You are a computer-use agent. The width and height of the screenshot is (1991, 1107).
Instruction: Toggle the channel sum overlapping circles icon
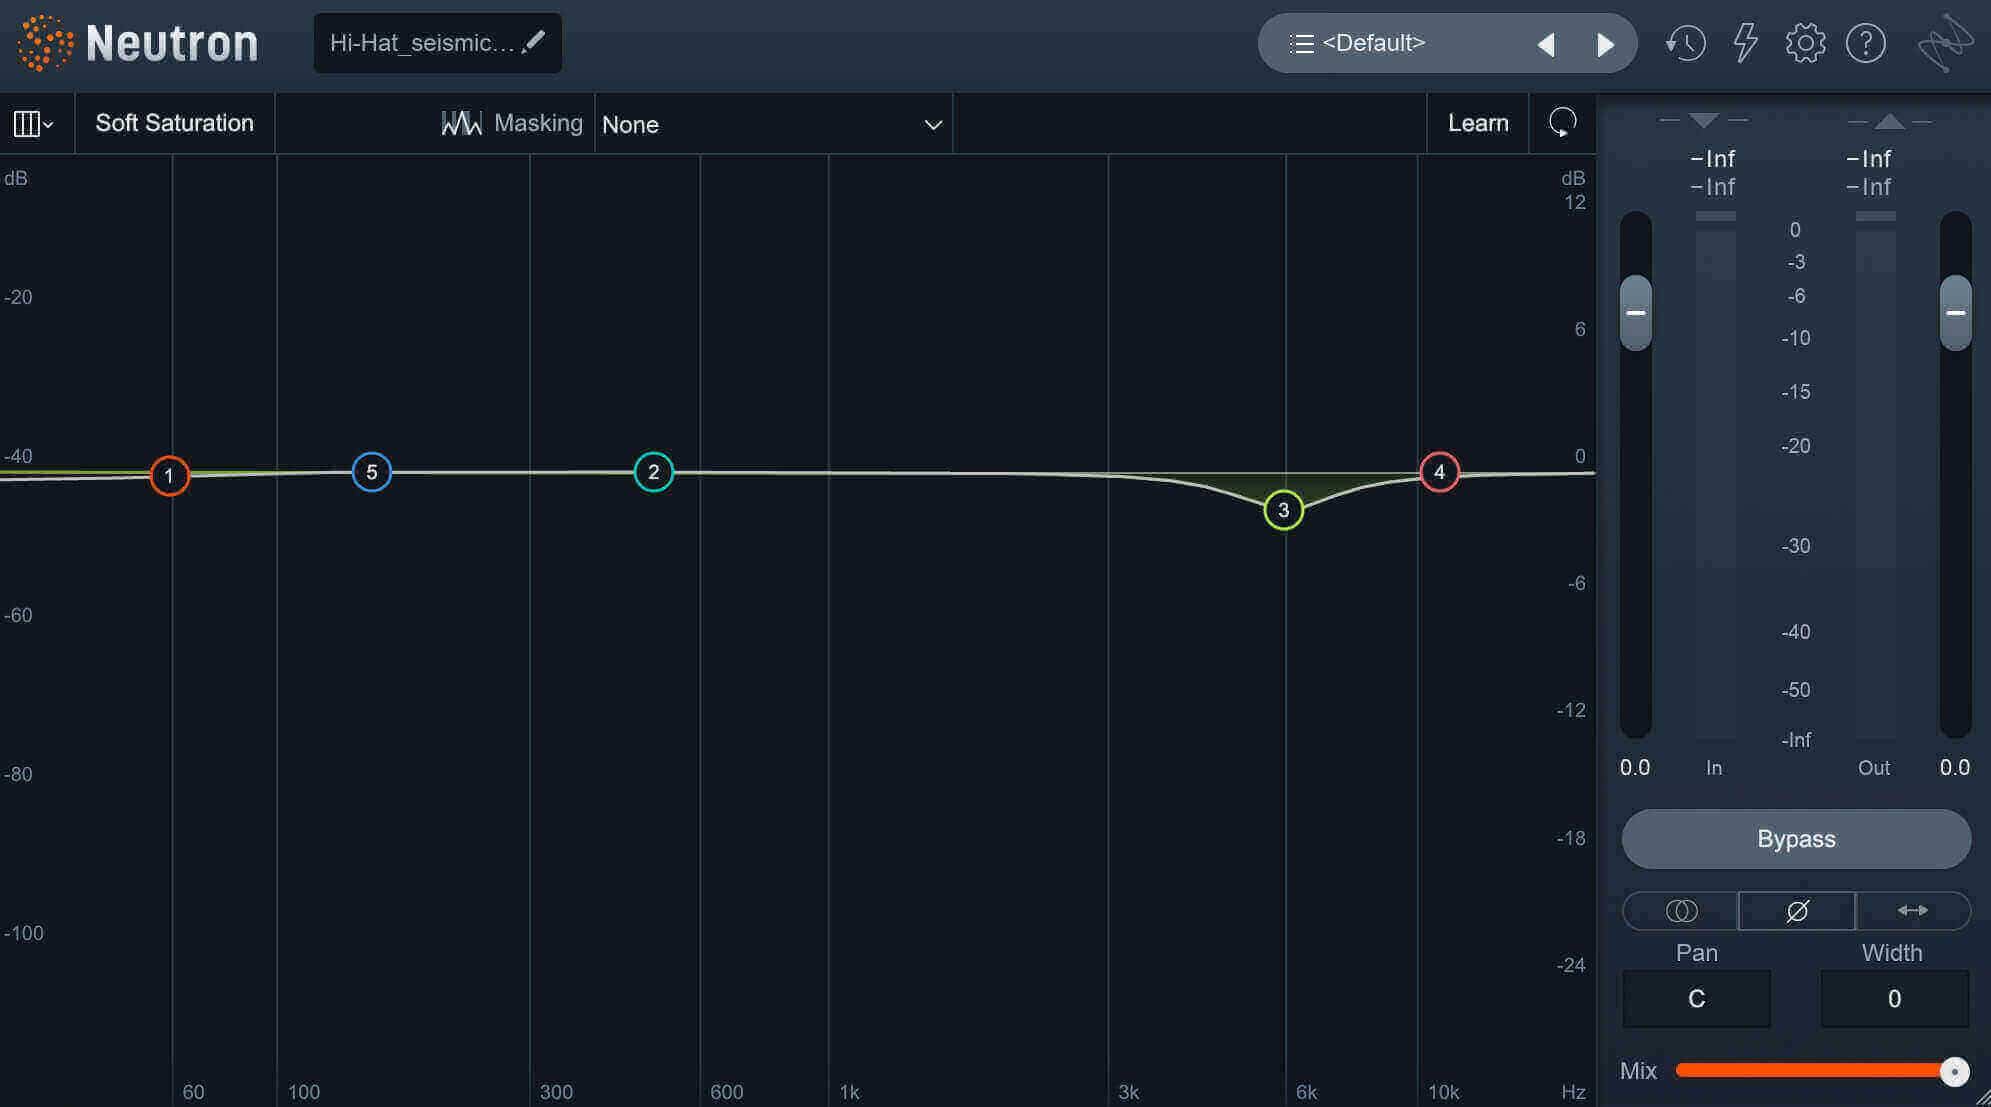pos(1681,911)
